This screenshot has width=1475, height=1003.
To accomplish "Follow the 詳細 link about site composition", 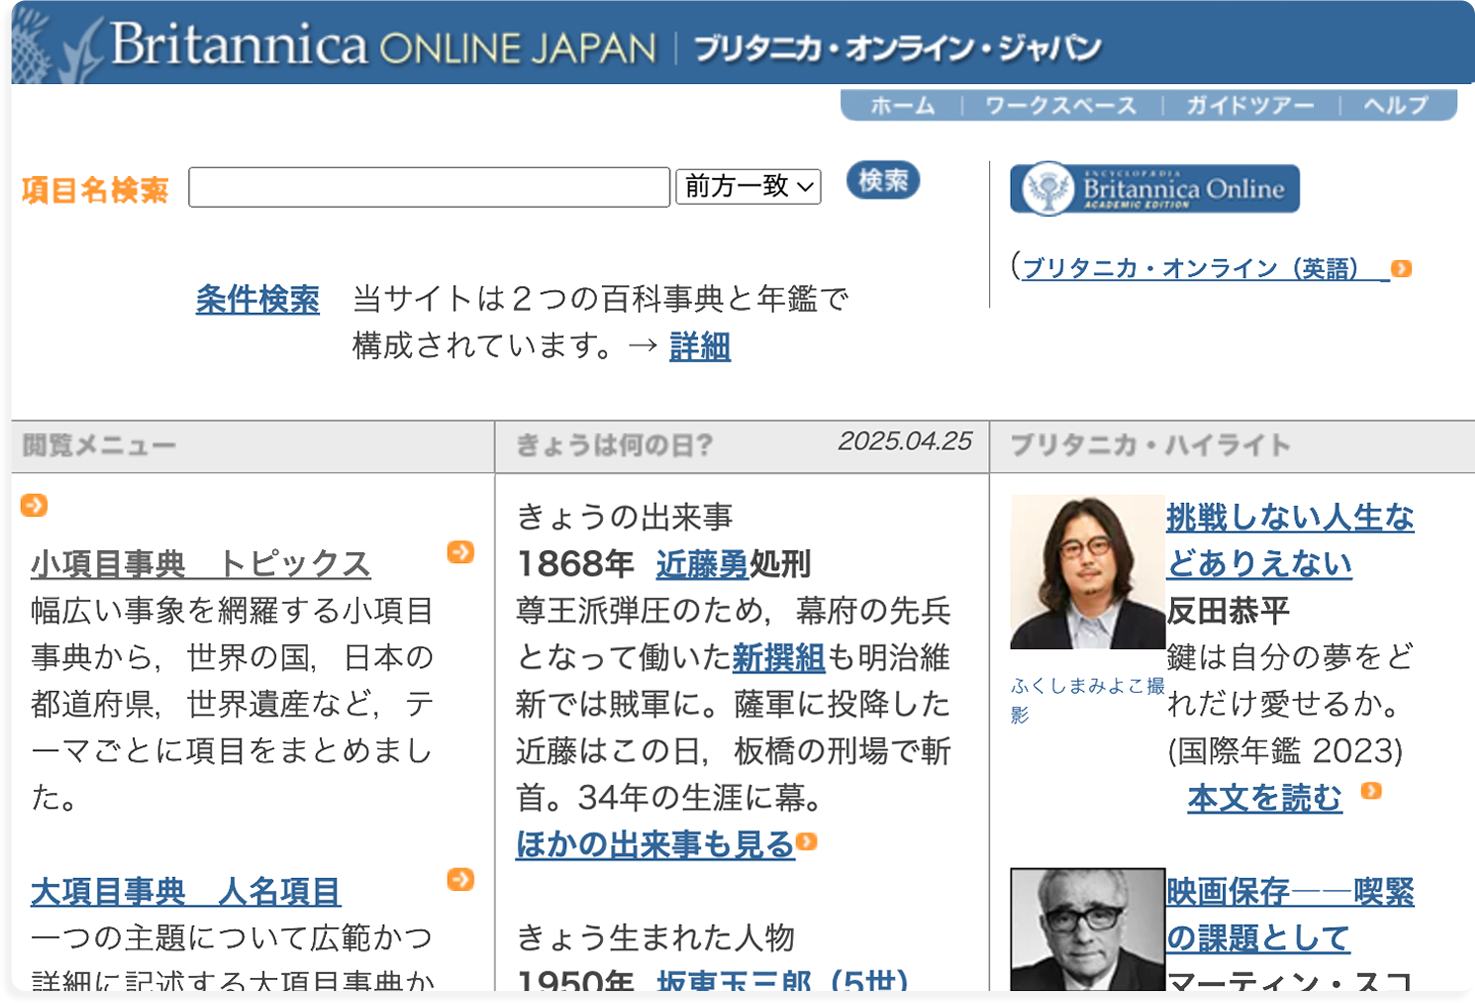I will tap(700, 346).
